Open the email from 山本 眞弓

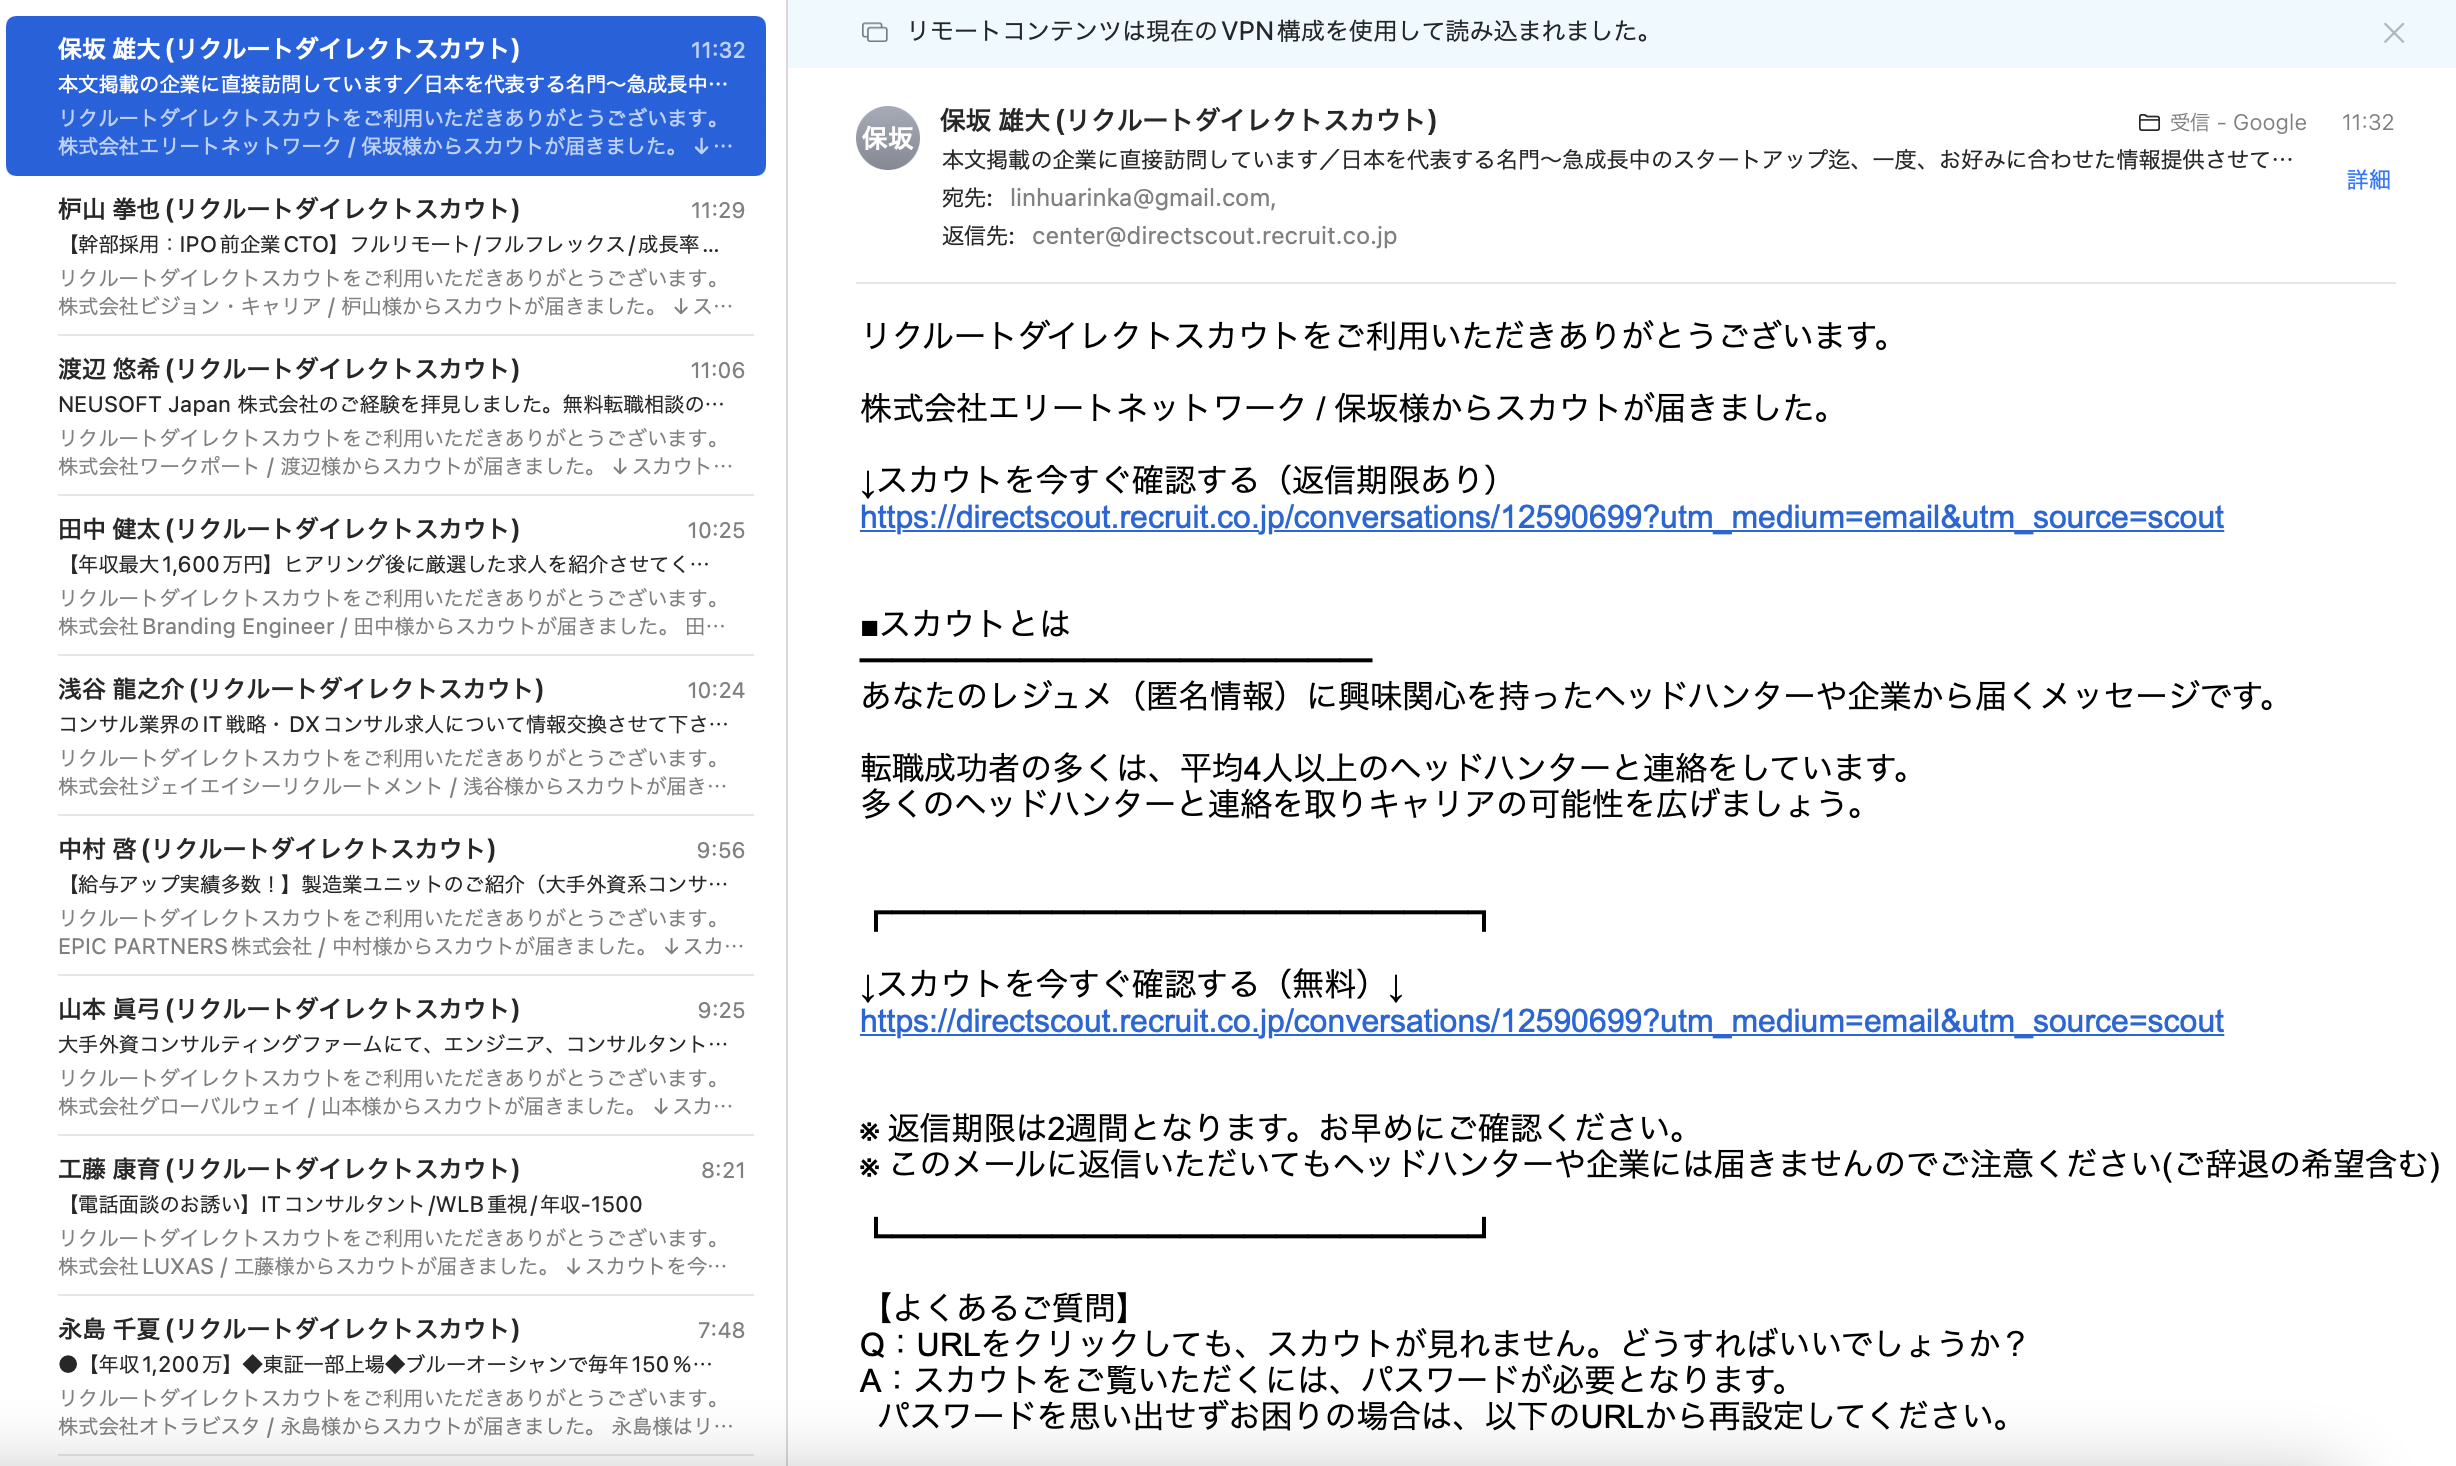coord(386,1056)
